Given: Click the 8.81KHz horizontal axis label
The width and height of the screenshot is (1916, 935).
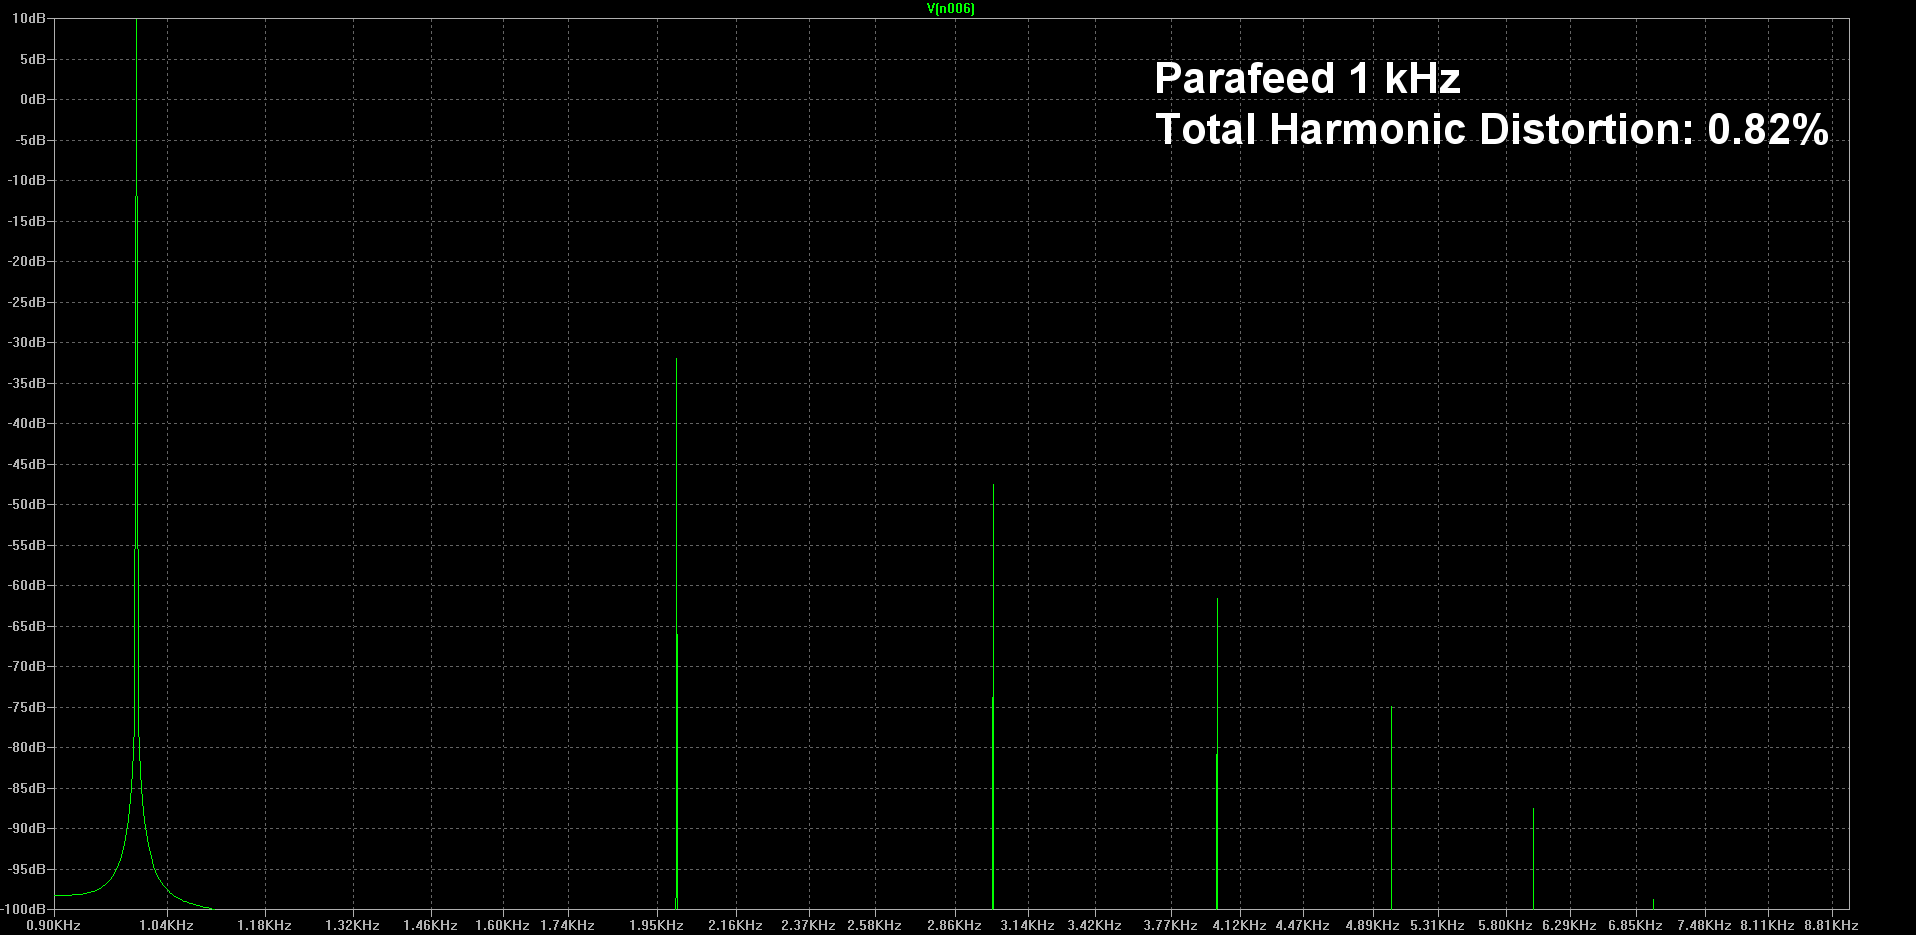Looking at the screenshot, I should (x=1831, y=926).
